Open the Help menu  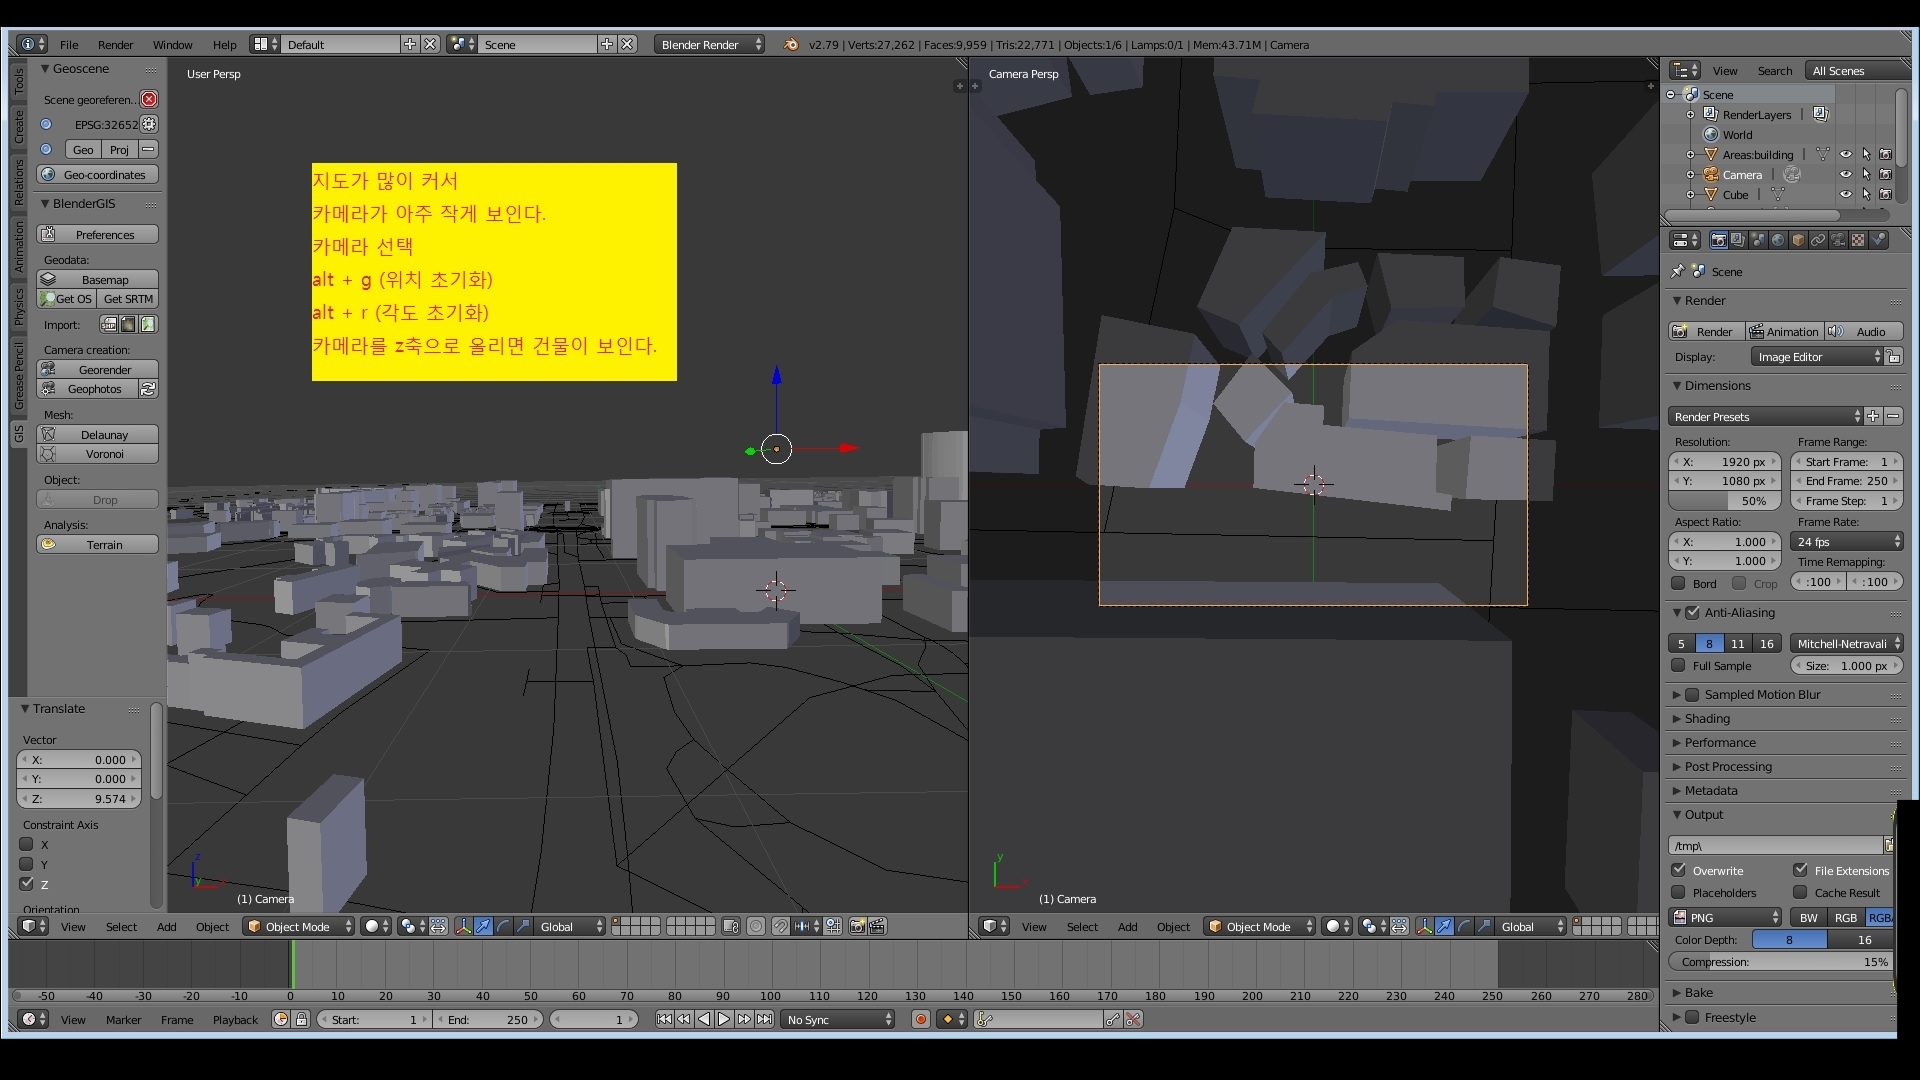click(x=224, y=44)
